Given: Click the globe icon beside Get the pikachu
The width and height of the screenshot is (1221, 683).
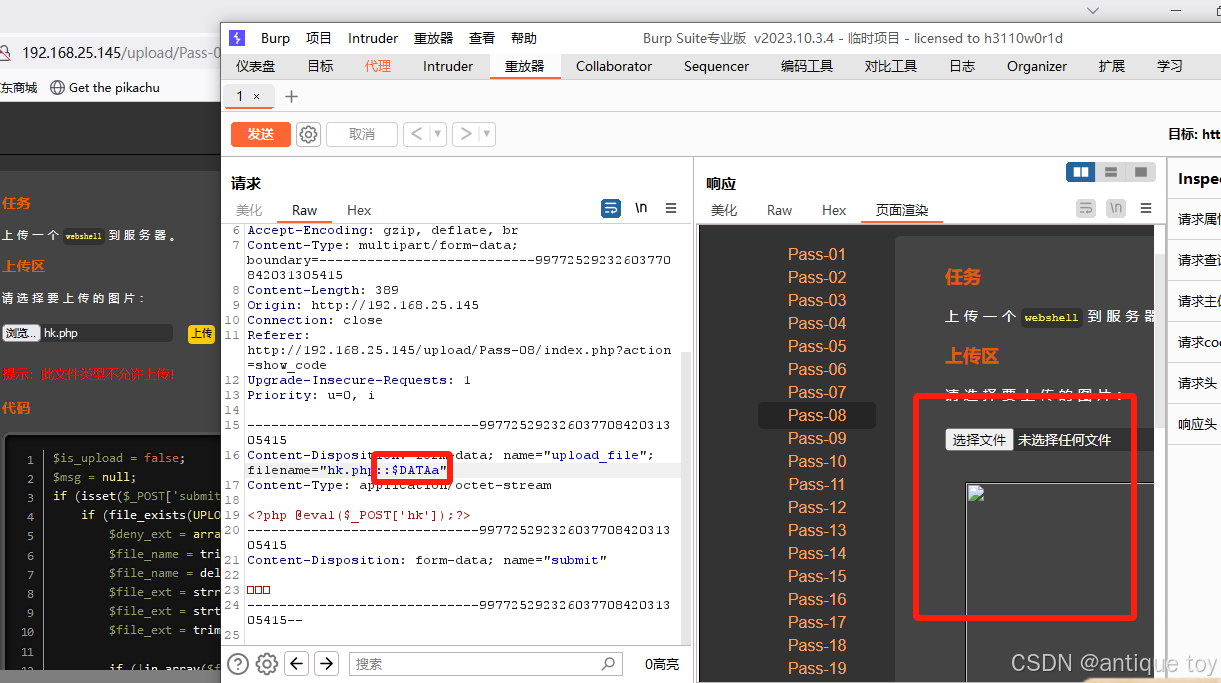Looking at the screenshot, I should tap(57, 88).
